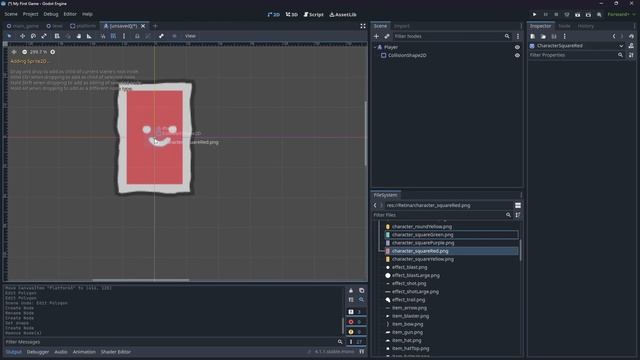Select character_squareGreen.png in FileSystem

coord(451,235)
